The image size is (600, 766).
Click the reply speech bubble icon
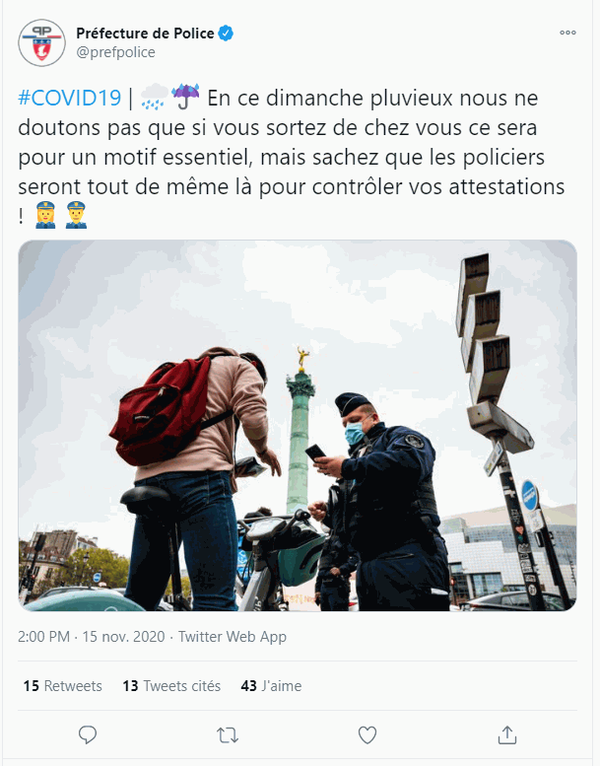click(x=88, y=735)
